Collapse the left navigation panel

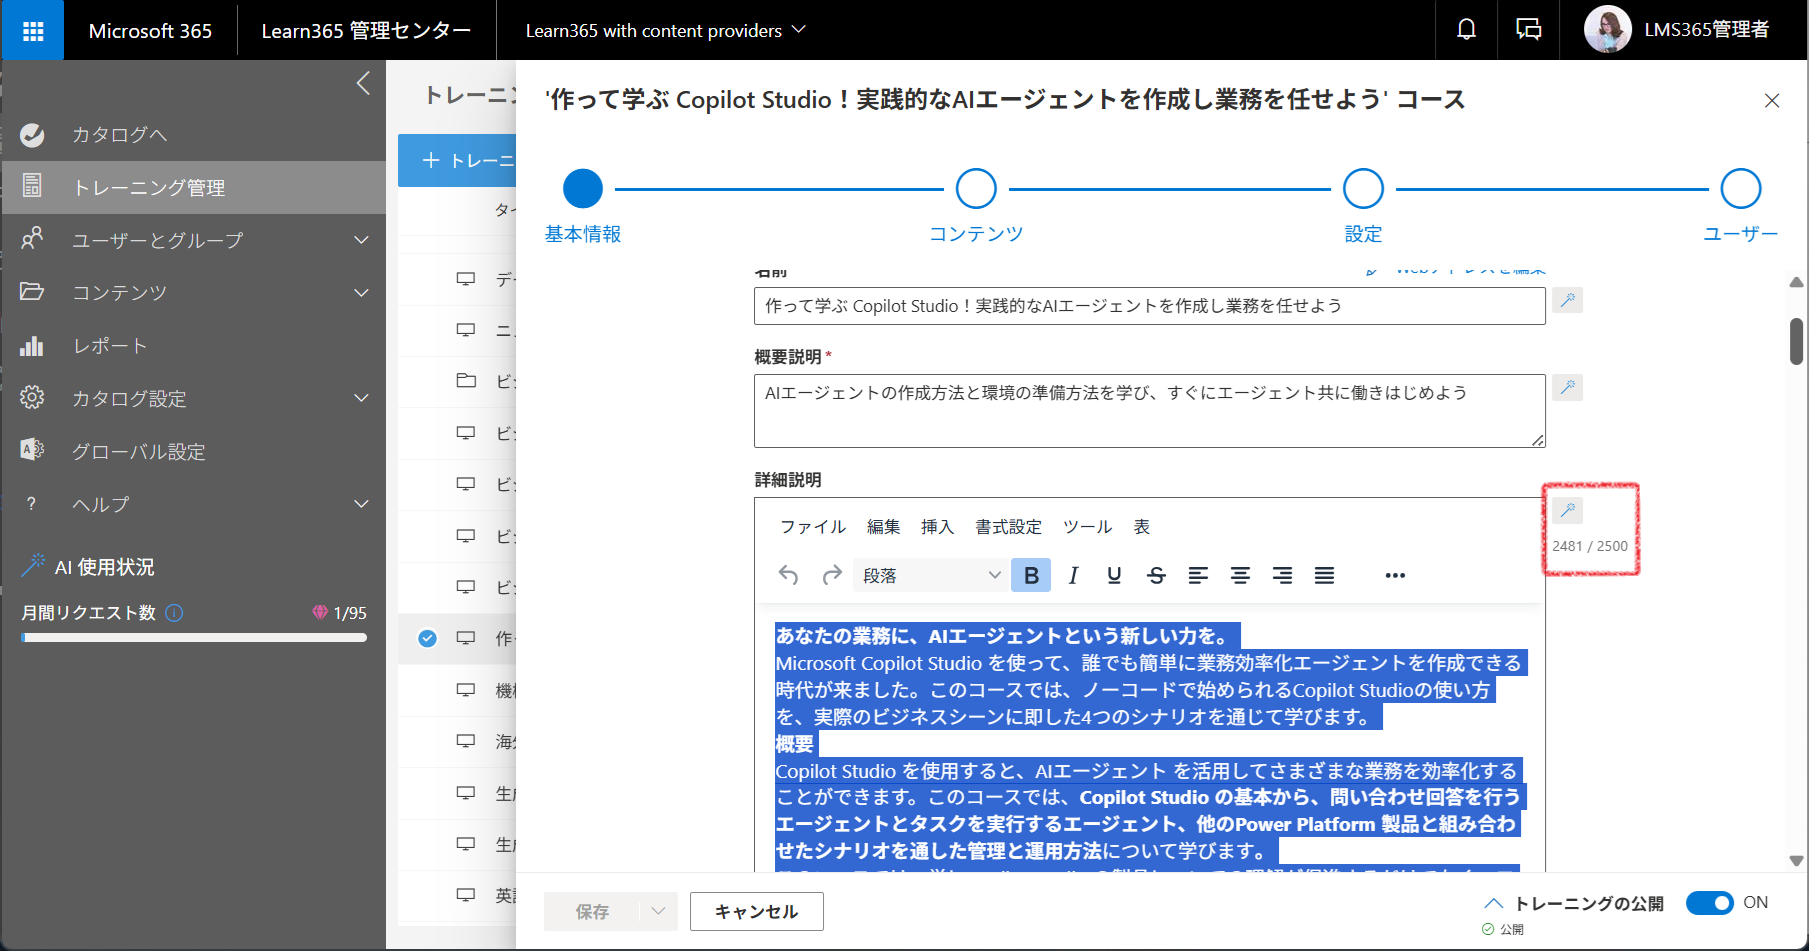click(x=363, y=83)
